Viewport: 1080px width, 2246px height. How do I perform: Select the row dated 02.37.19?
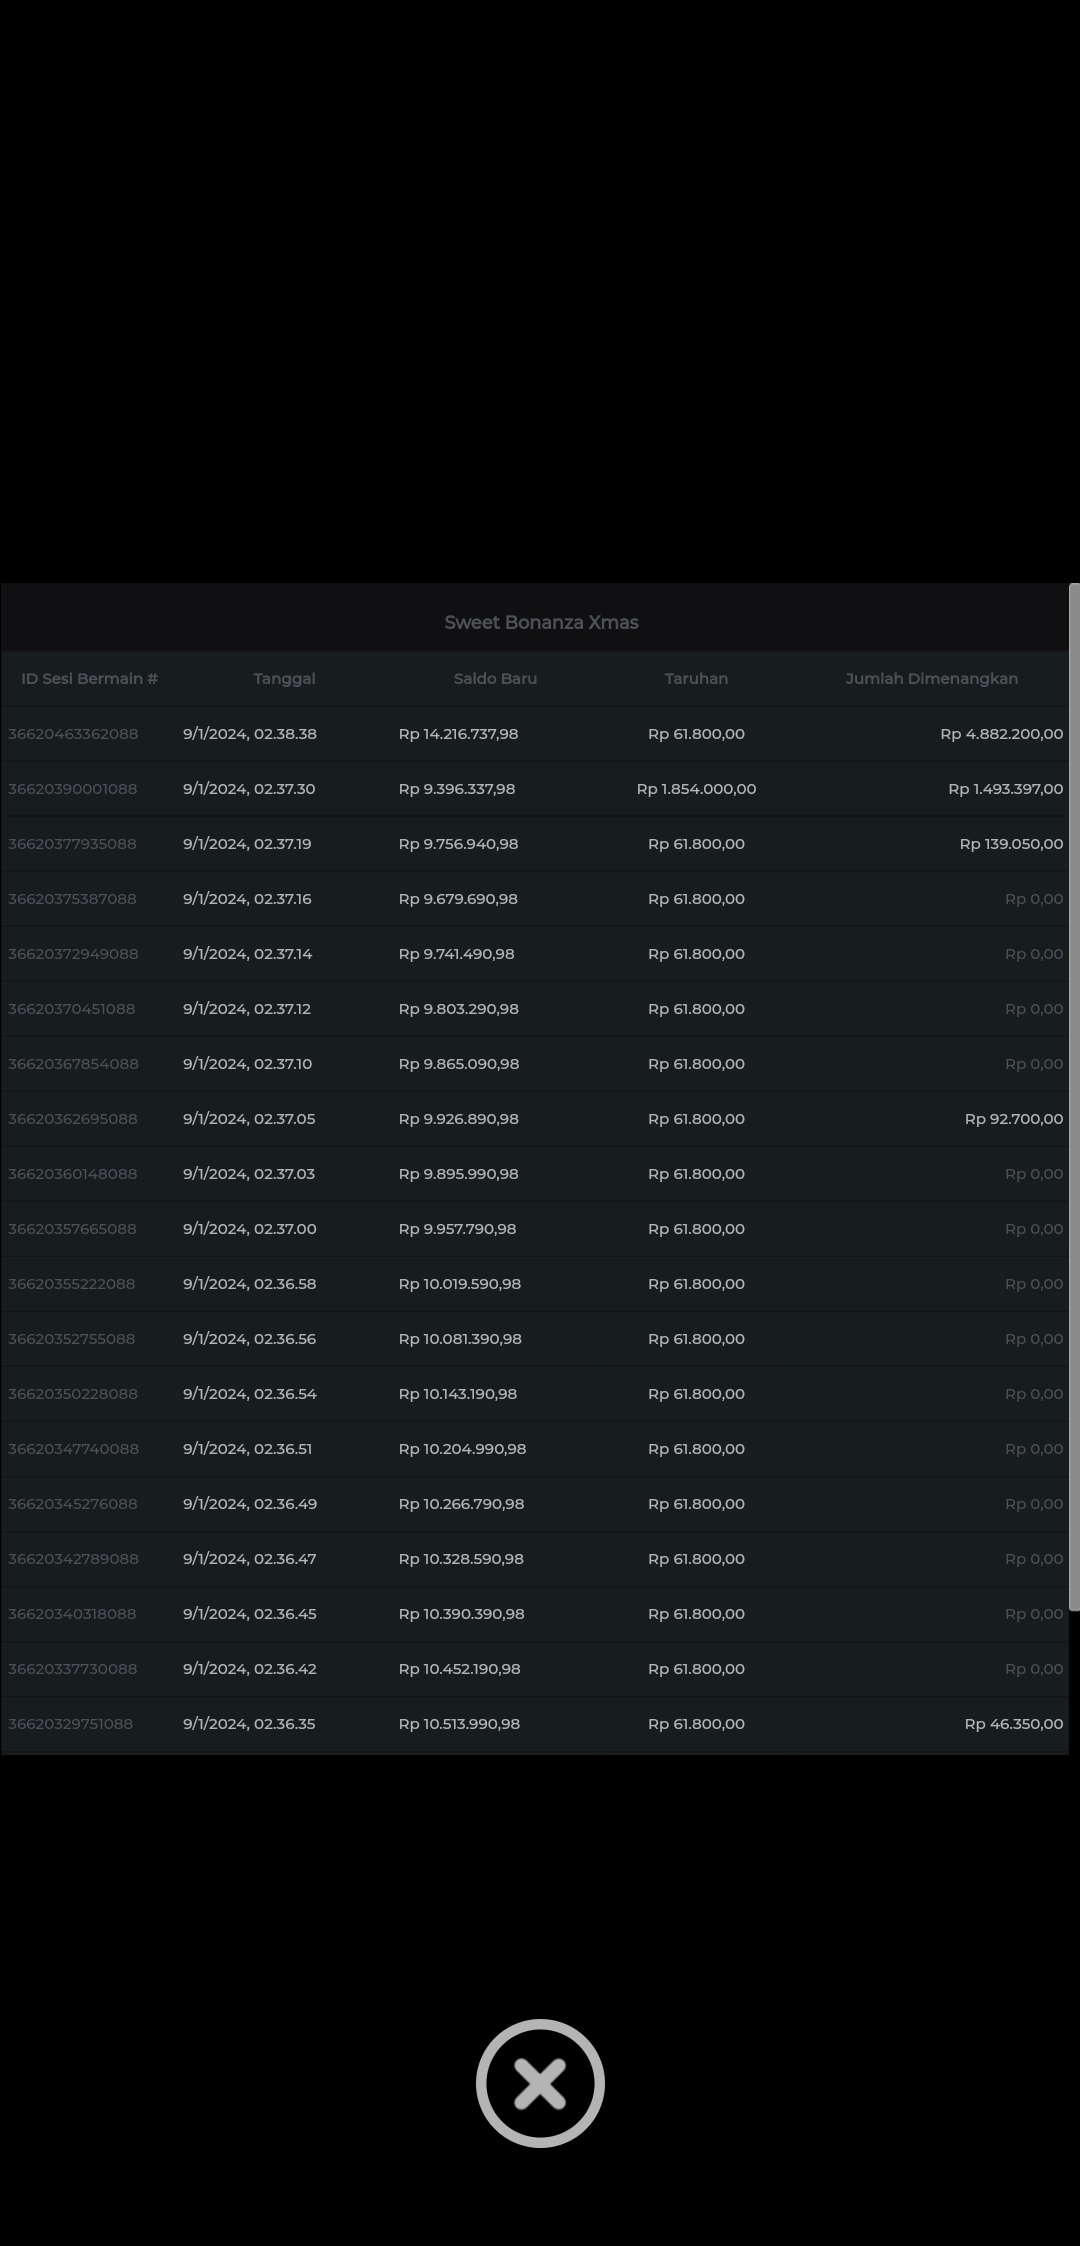[x=247, y=844]
